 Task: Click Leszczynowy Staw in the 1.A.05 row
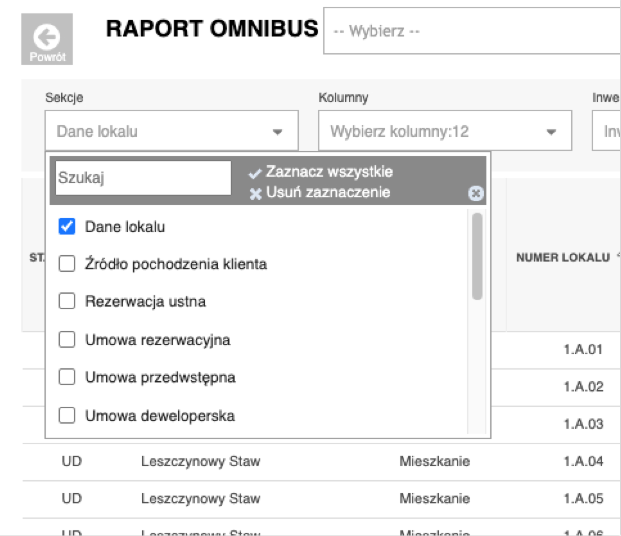[200, 498]
